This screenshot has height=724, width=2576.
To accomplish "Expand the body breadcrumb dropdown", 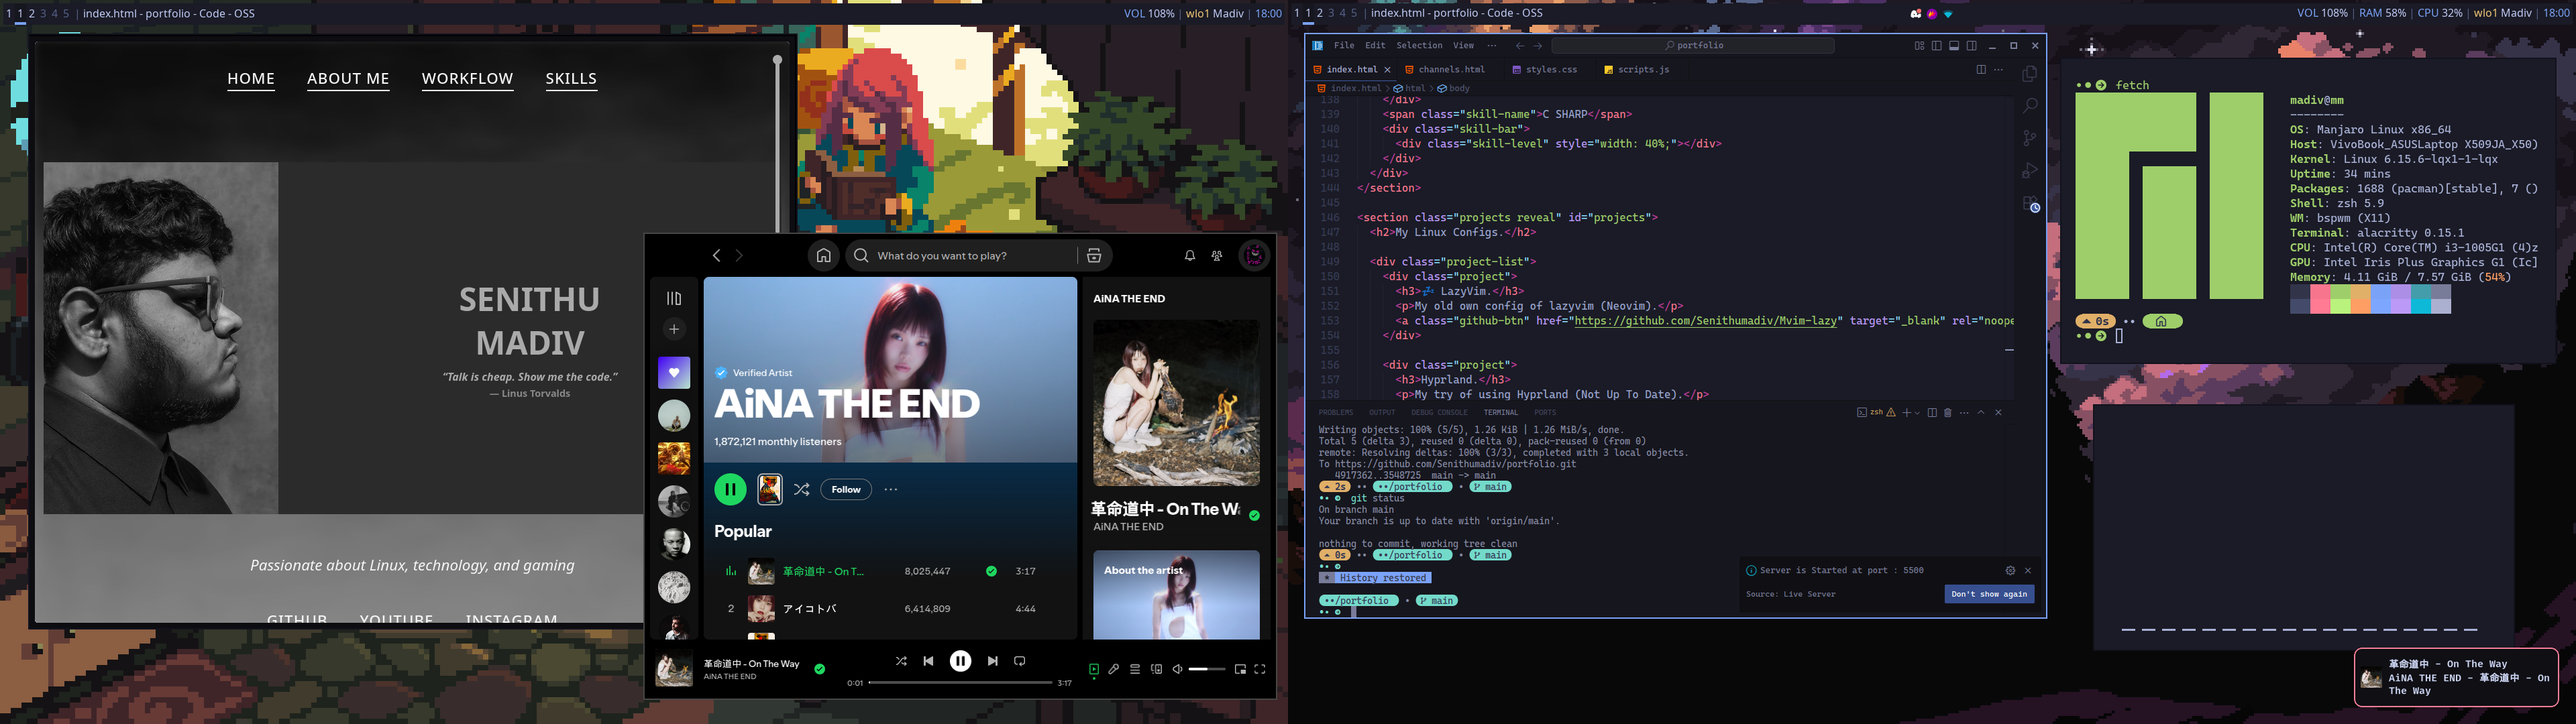I will pyautogui.click(x=1454, y=89).
